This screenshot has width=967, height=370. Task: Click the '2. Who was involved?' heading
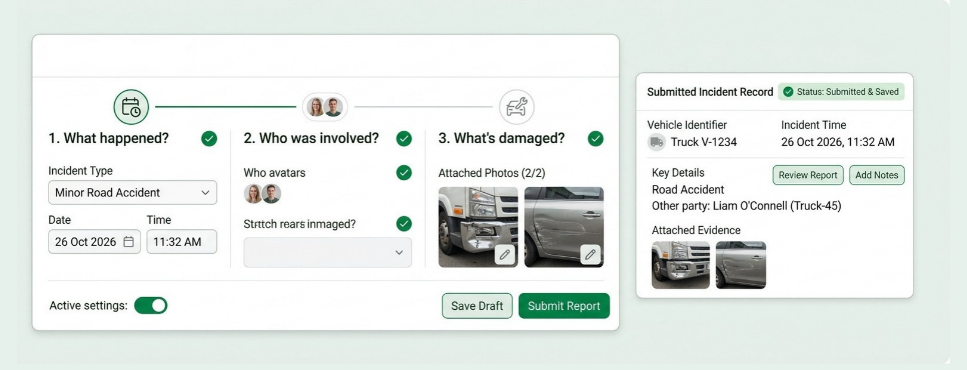[x=311, y=138]
